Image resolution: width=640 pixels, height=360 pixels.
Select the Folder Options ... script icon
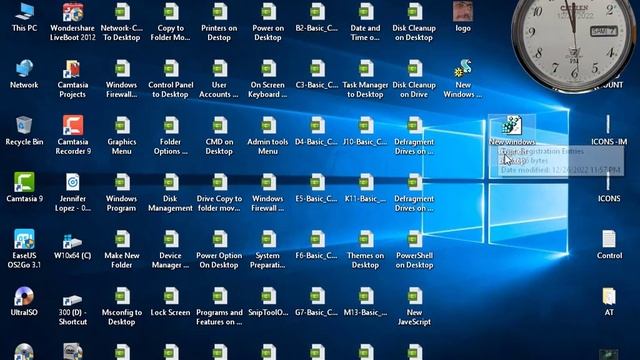click(171, 126)
